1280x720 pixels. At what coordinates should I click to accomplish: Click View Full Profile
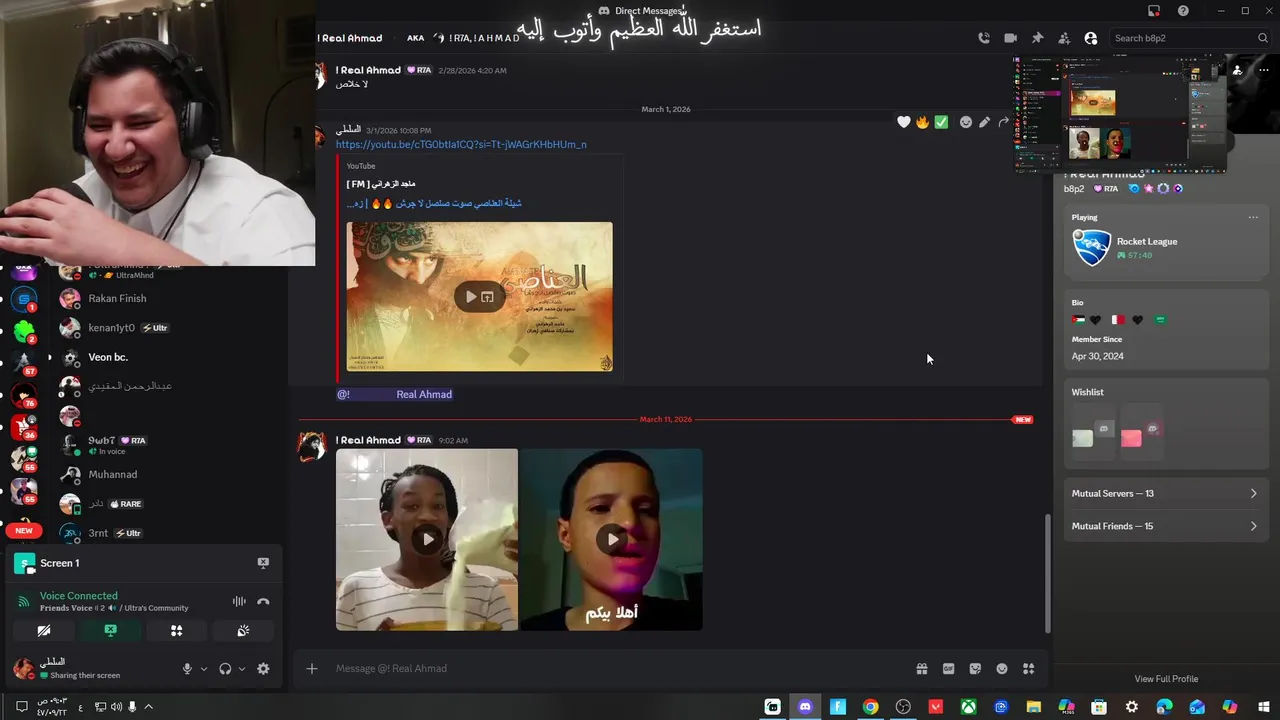coord(1166,679)
